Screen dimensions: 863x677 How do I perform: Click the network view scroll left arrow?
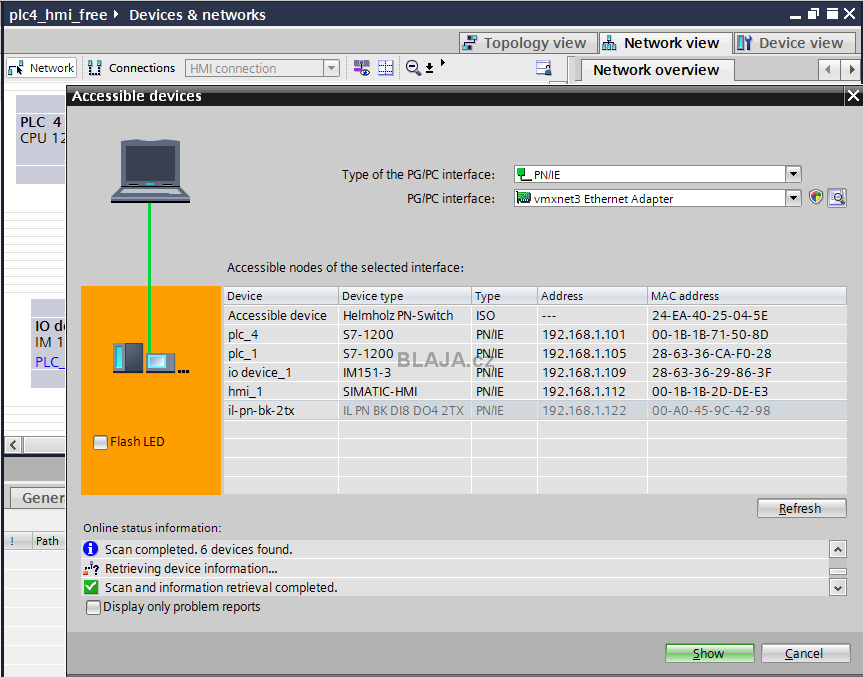(x=14, y=445)
